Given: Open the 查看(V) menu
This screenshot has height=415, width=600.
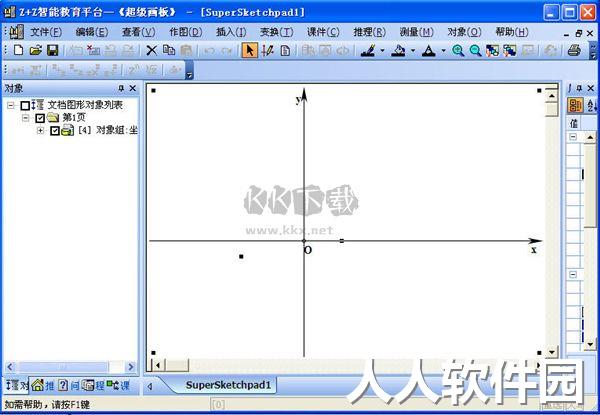Looking at the screenshot, I should 139,32.
